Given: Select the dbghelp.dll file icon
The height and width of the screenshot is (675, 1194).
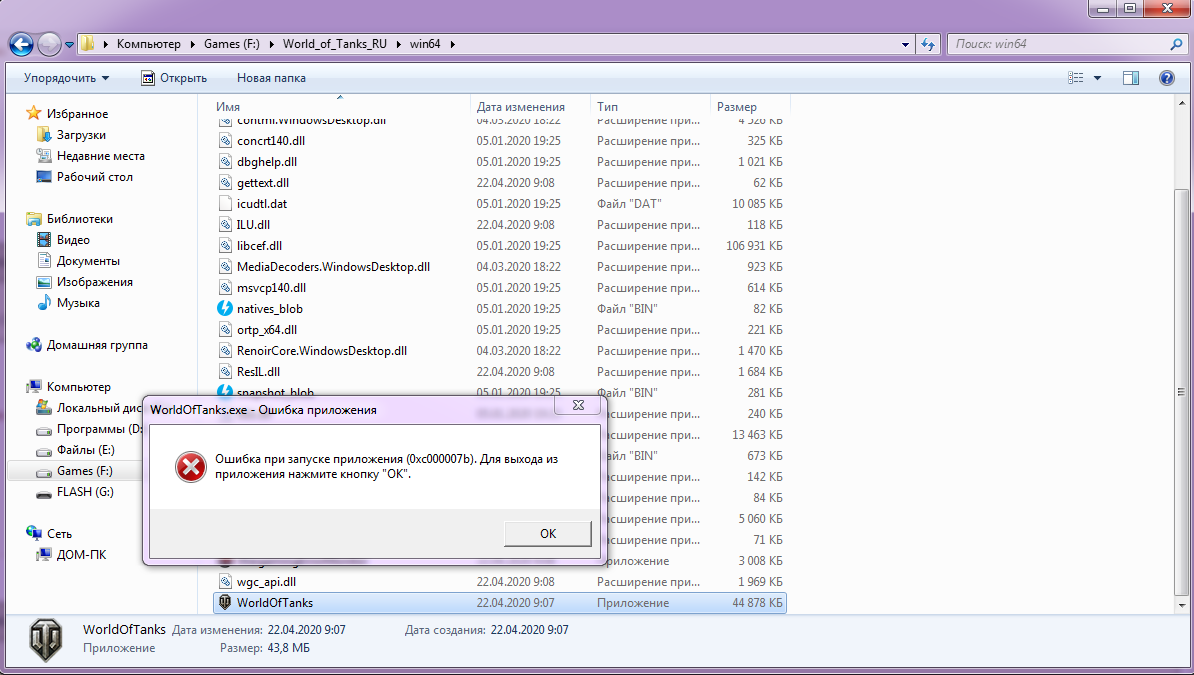Looking at the screenshot, I should click(225, 162).
